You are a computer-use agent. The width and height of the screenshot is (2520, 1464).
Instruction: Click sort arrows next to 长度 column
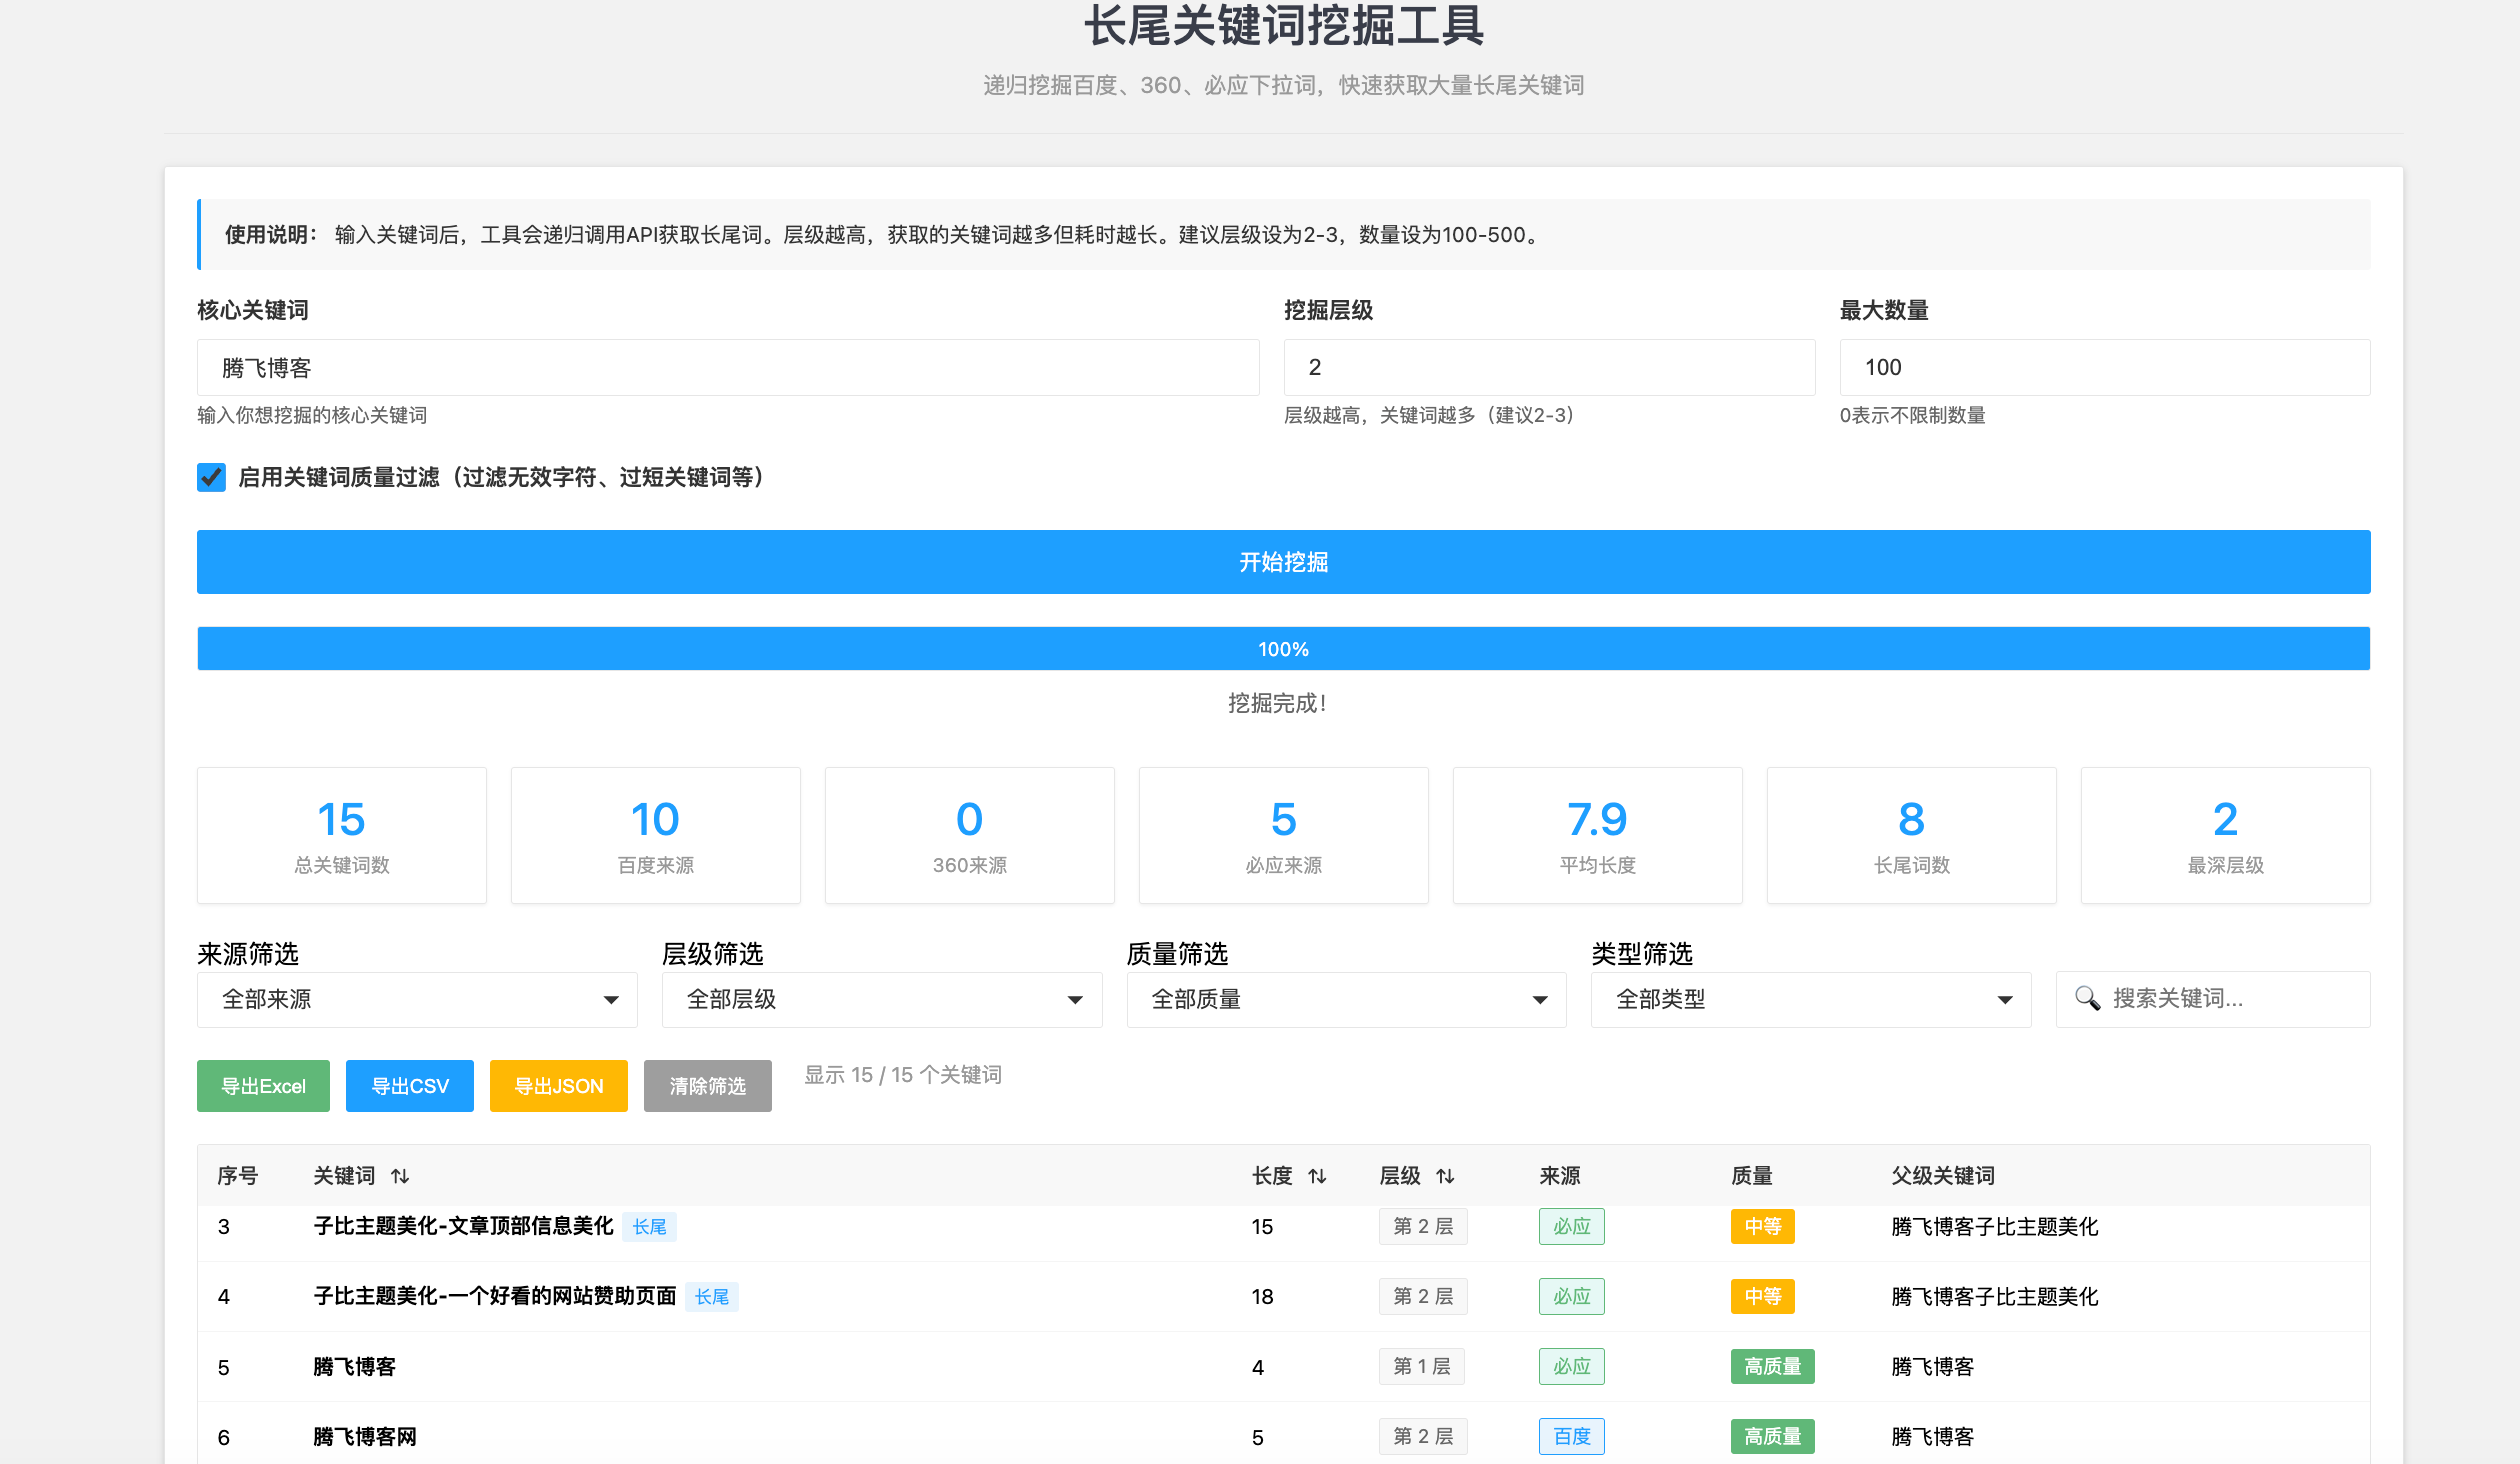[1317, 1176]
